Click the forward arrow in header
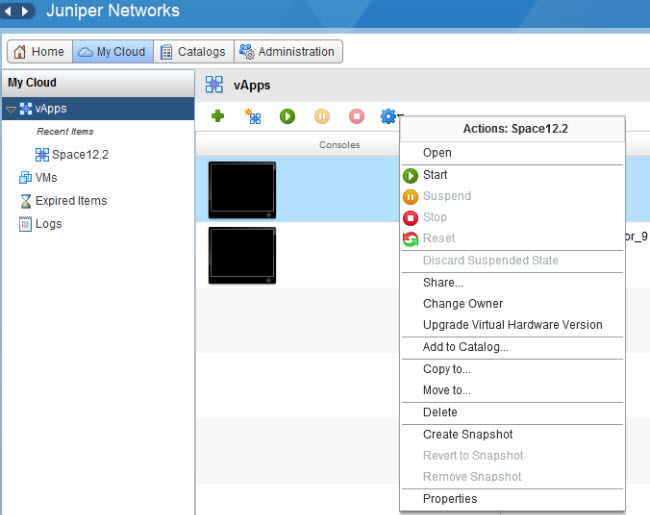The image size is (650, 515). [25, 11]
